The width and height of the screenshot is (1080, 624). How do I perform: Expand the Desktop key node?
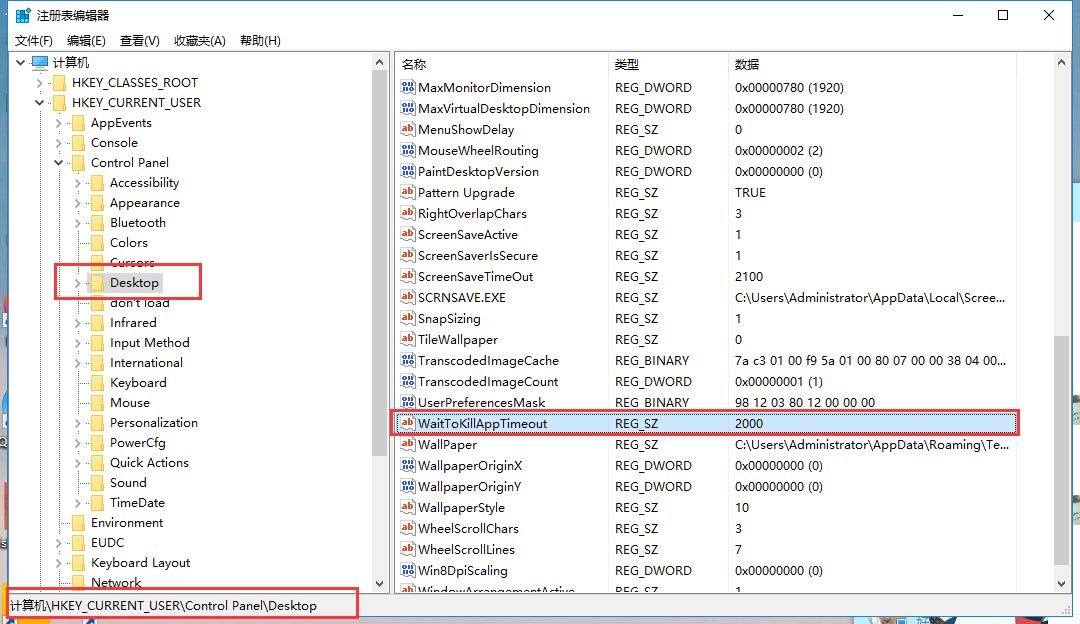78,283
